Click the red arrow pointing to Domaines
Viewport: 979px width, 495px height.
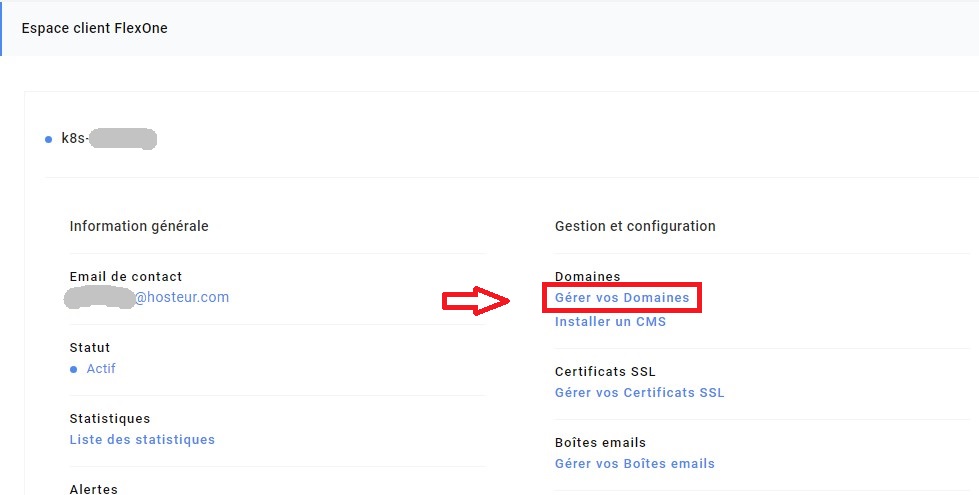click(477, 299)
